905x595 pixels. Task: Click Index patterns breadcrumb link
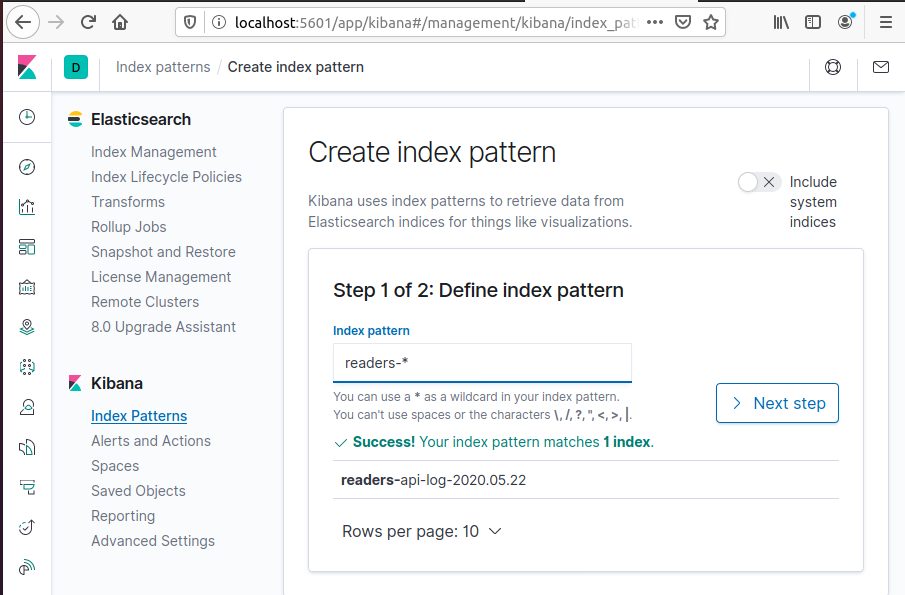(x=163, y=67)
